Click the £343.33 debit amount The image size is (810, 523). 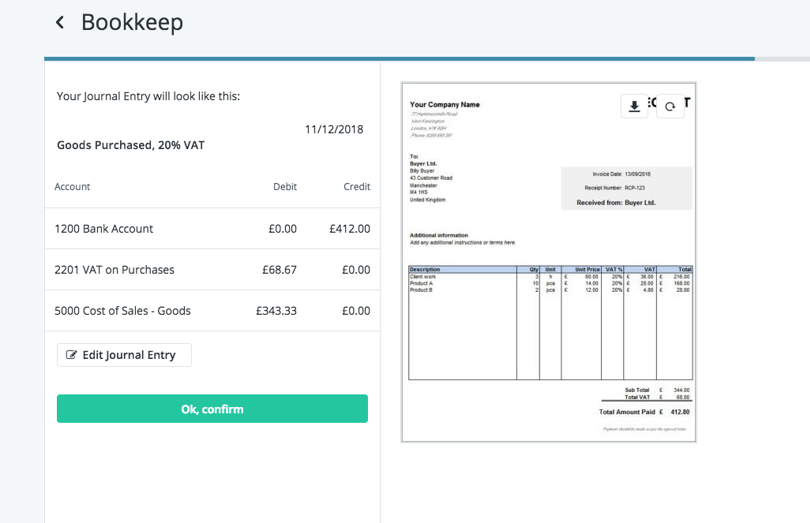pyautogui.click(x=276, y=311)
